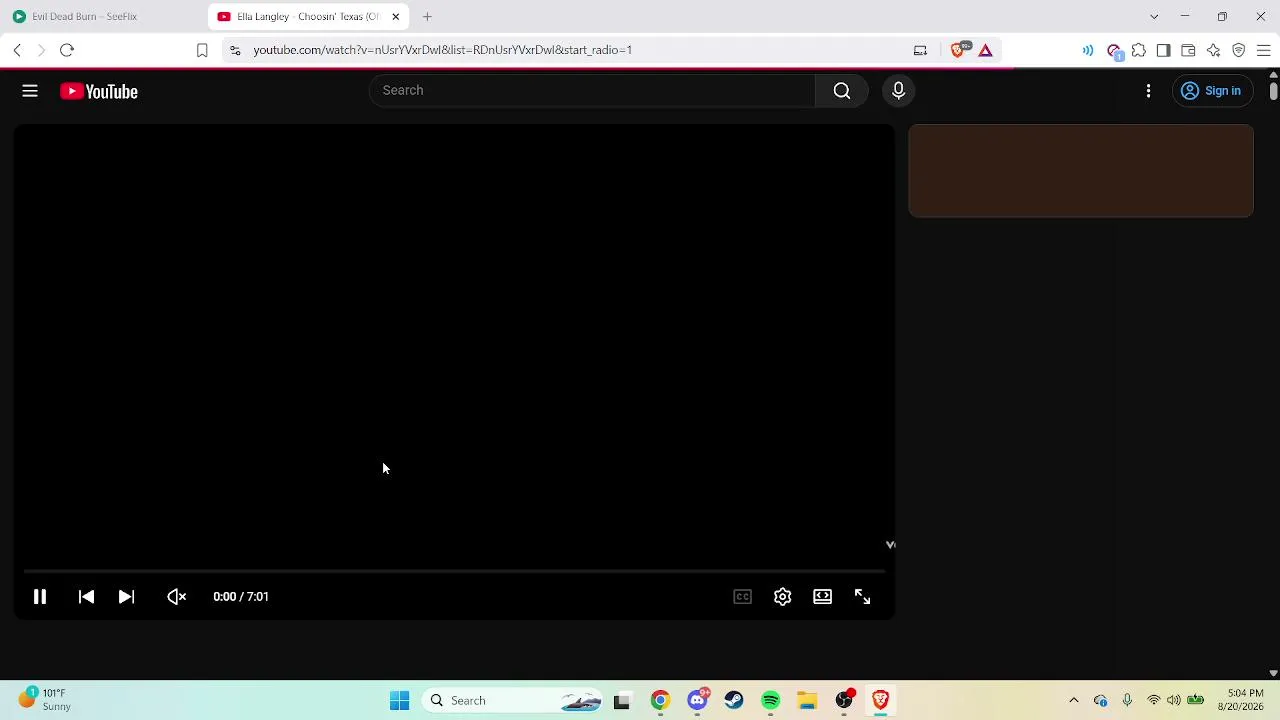The height and width of the screenshot is (720, 1280).
Task: Open Chrome from the taskbar
Action: tap(660, 701)
